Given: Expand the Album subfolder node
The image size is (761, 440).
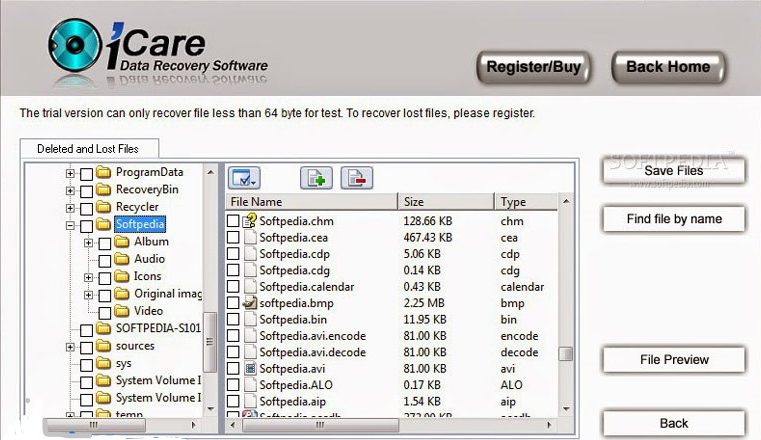Looking at the screenshot, I should tap(88, 243).
